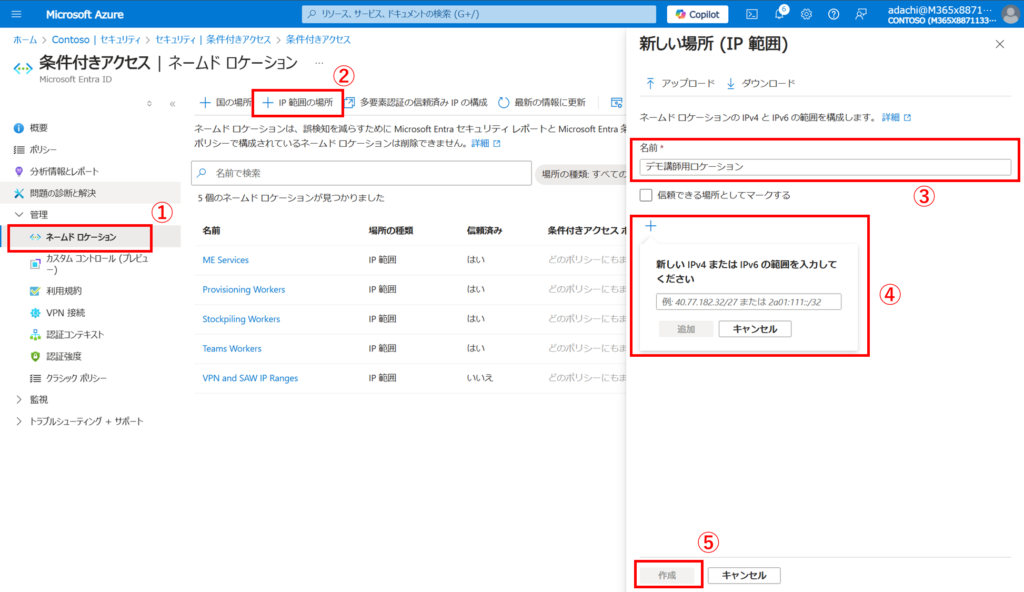The height and width of the screenshot is (592, 1024).
Task: Go to セキュリティ | 条件付きアクセス breadcrumb
Action: pyautogui.click(x=213, y=40)
